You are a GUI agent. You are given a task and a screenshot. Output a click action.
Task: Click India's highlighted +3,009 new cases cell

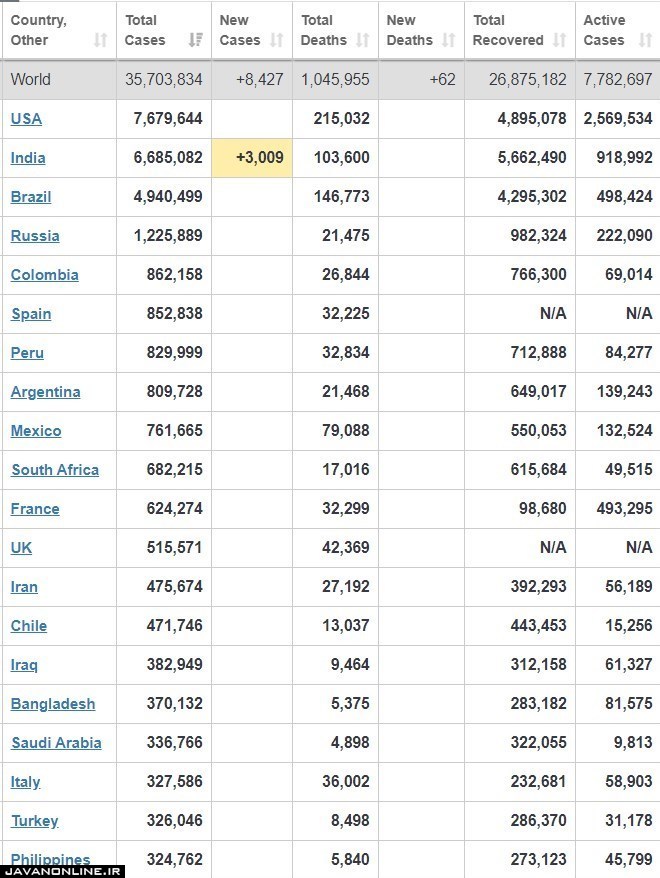pyautogui.click(x=252, y=158)
